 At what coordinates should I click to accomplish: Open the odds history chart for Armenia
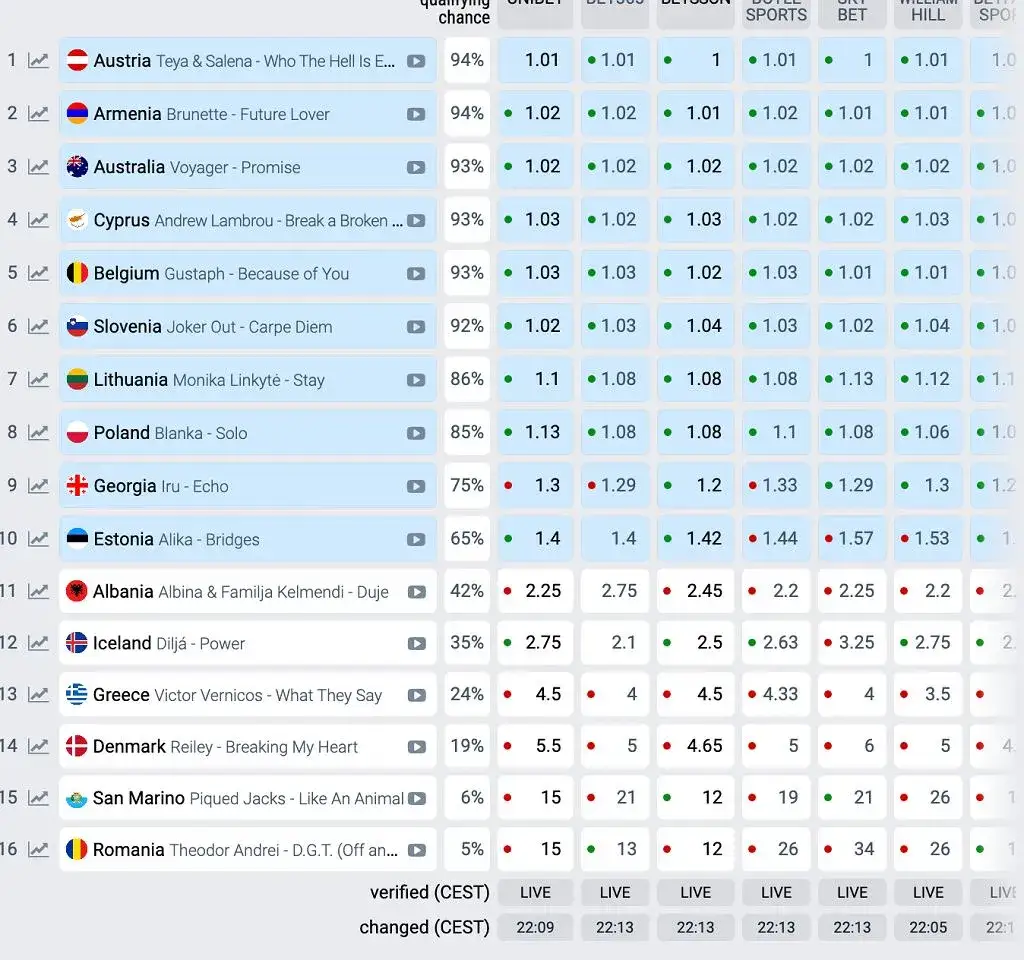tap(39, 114)
